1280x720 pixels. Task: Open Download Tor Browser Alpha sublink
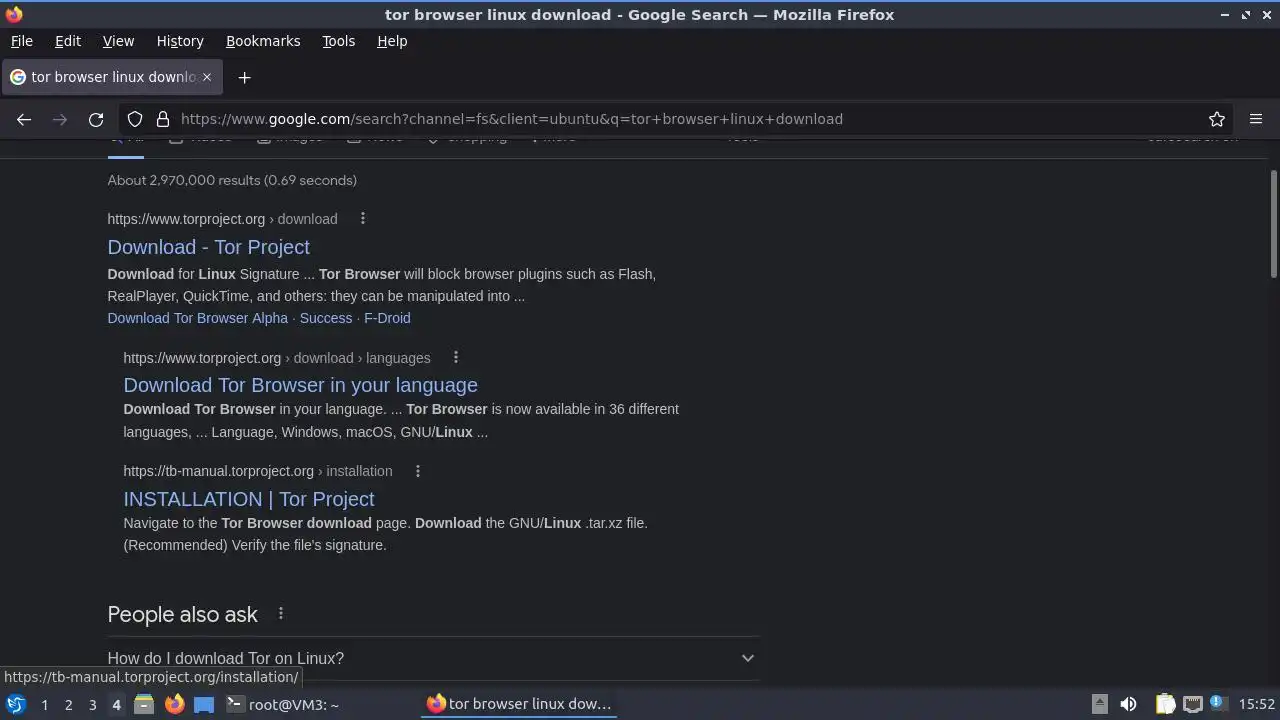[x=198, y=318]
